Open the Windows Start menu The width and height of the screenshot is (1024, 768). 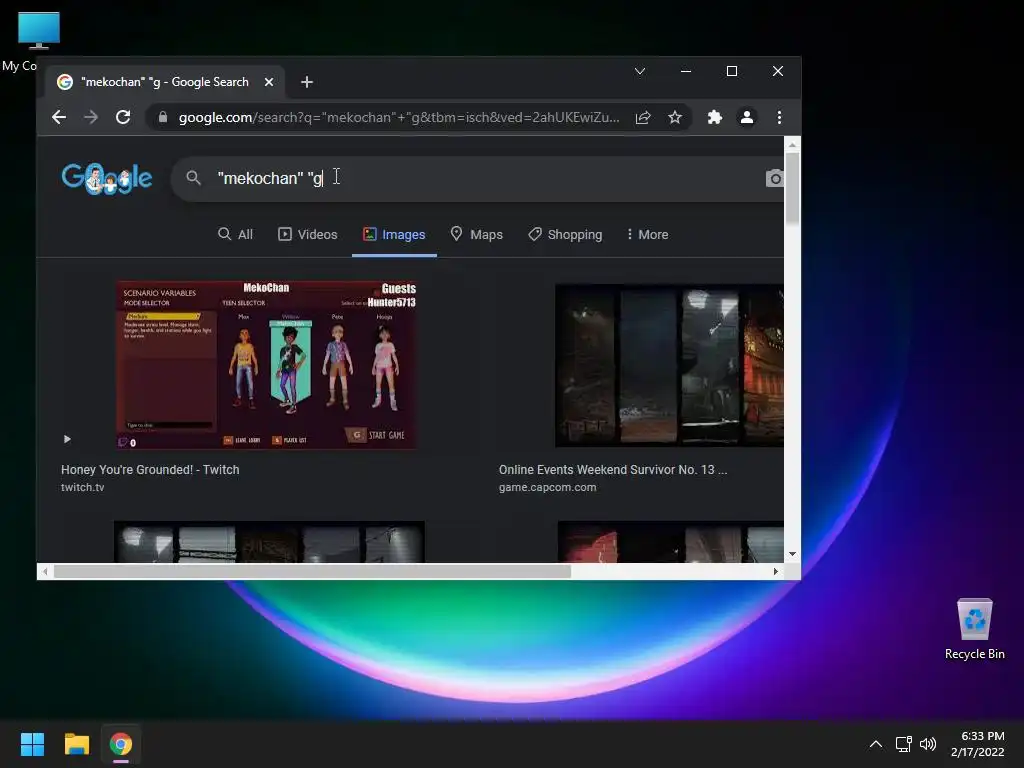(32, 744)
